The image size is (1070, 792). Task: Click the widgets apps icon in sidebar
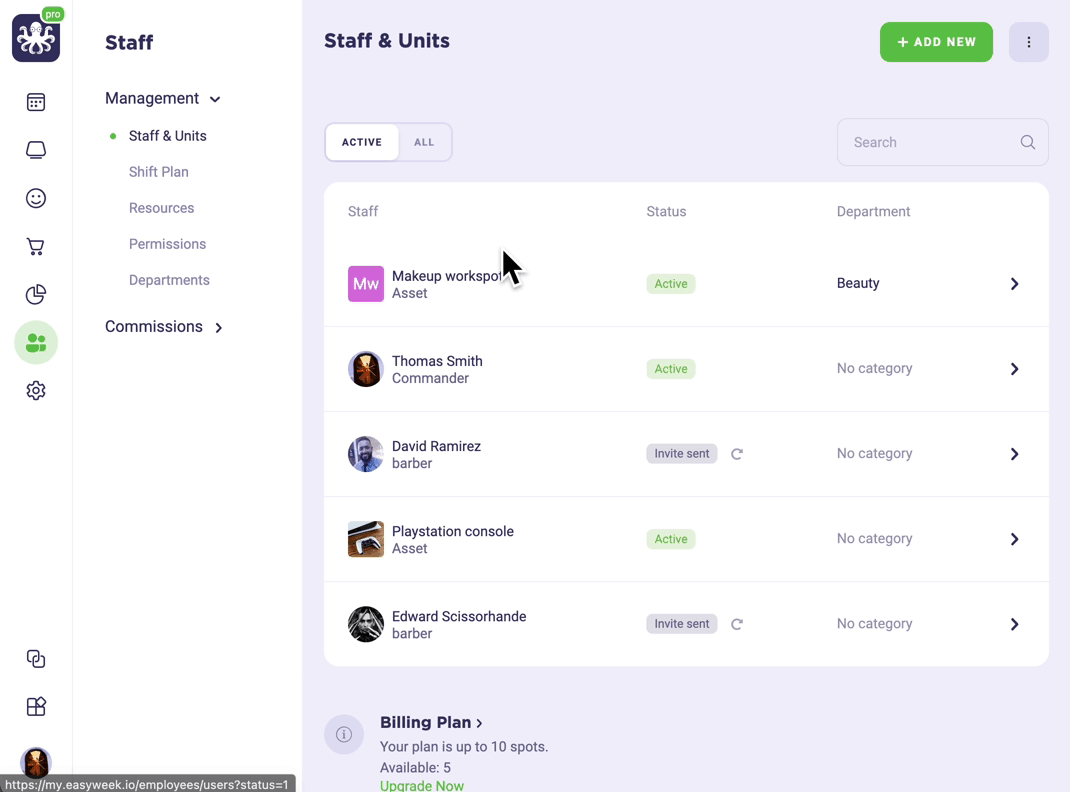[35, 706]
